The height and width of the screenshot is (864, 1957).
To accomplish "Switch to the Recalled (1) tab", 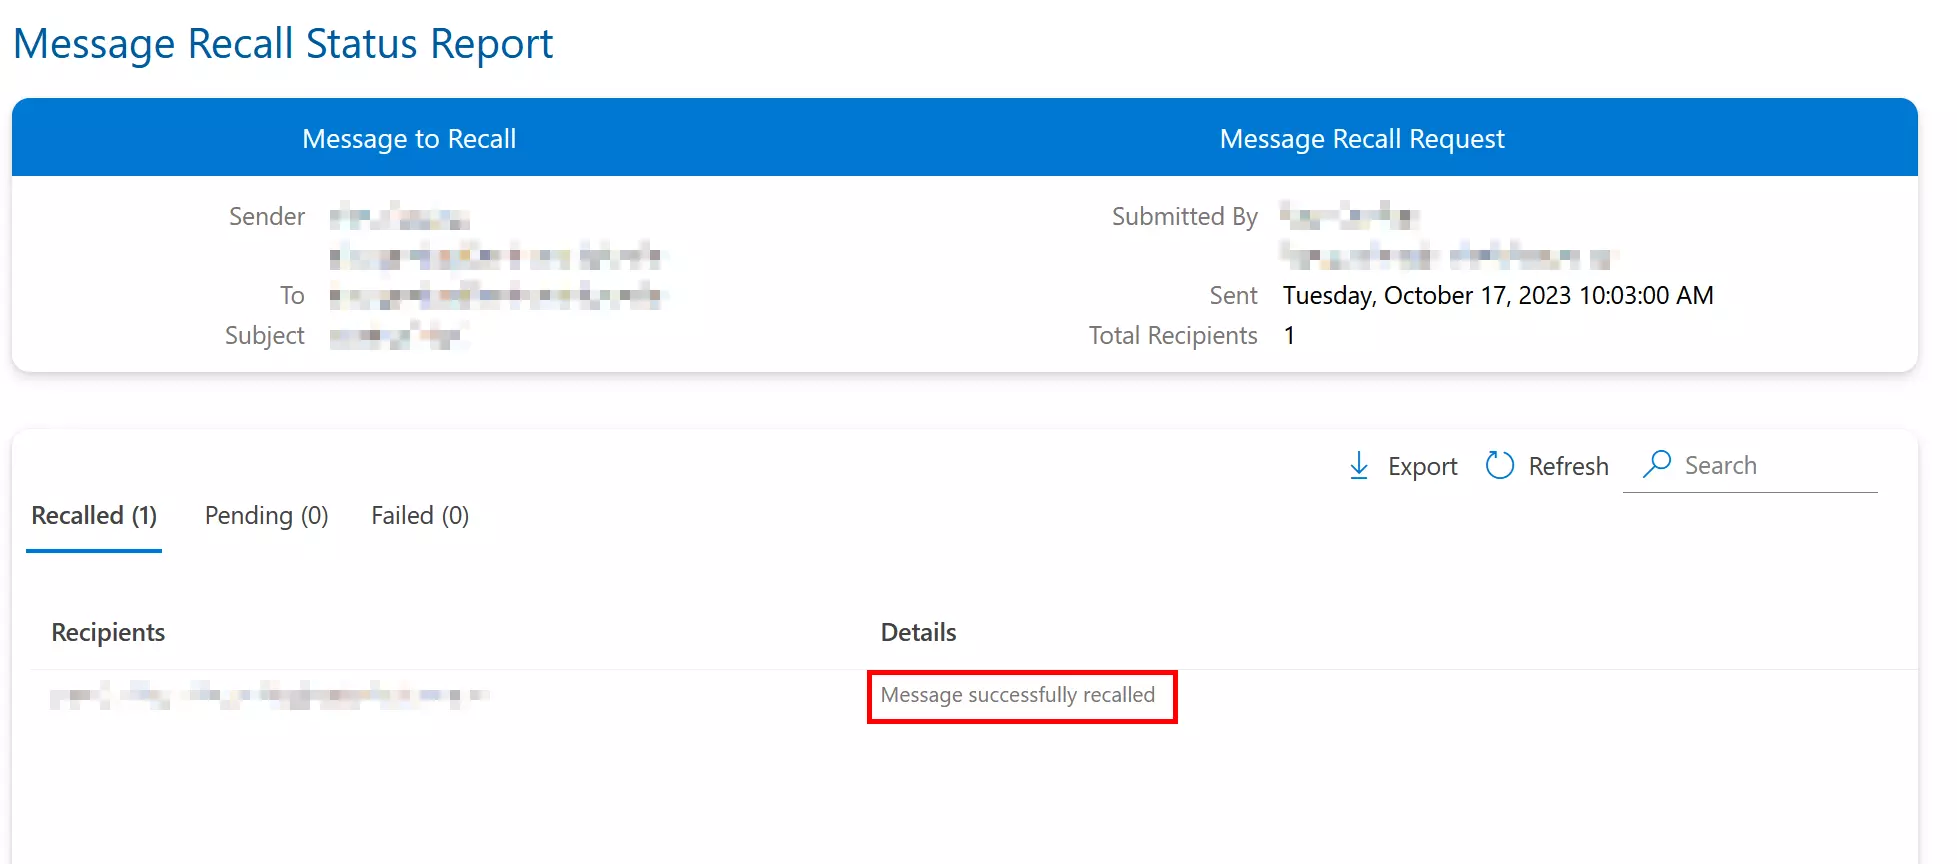I will [94, 516].
